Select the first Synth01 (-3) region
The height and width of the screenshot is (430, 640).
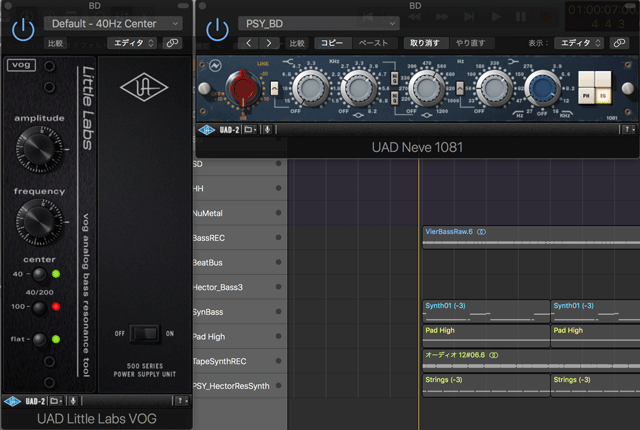pyautogui.click(x=486, y=312)
